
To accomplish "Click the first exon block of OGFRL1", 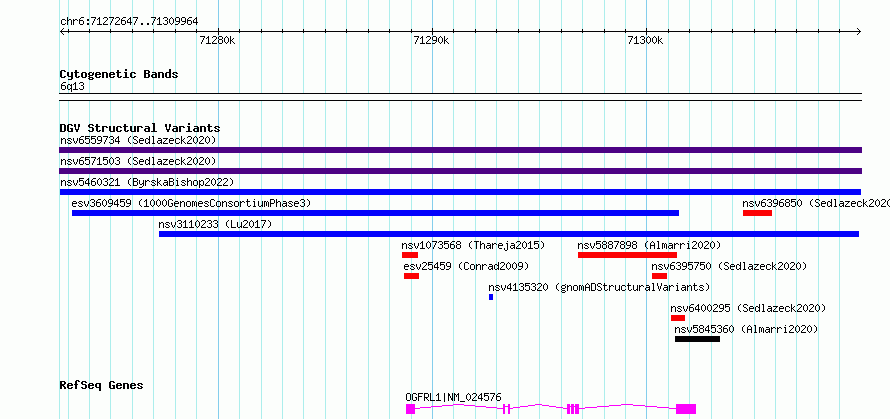I will (410, 409).
